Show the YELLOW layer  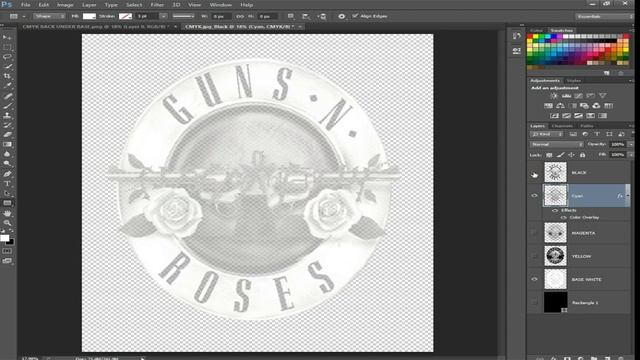click(x=534, y=256)
